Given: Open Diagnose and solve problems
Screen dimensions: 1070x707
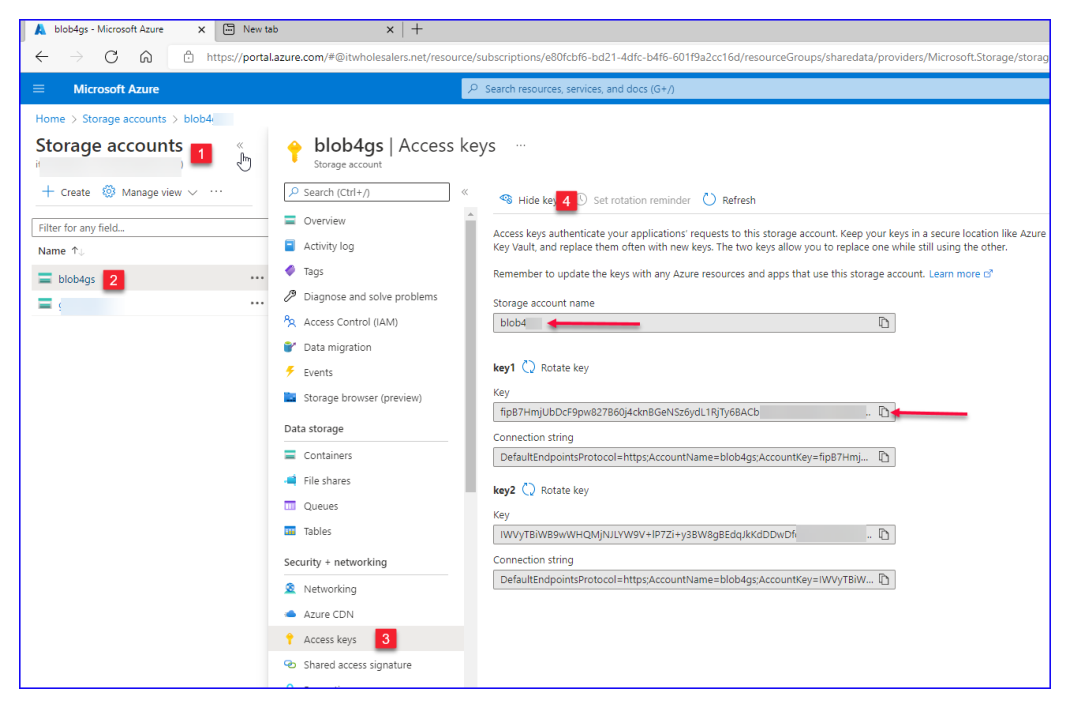Looking at the screenshot, I should tap(370, 296).
